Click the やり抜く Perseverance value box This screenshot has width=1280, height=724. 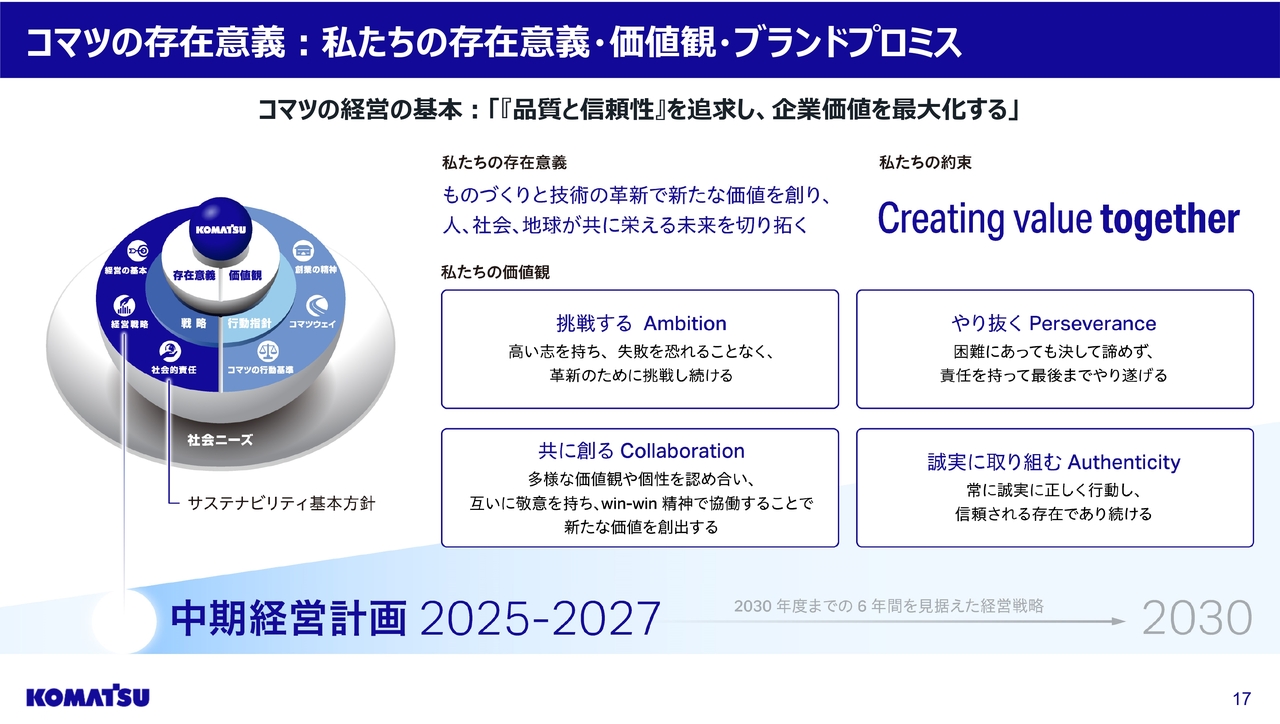pos(1054,349)
